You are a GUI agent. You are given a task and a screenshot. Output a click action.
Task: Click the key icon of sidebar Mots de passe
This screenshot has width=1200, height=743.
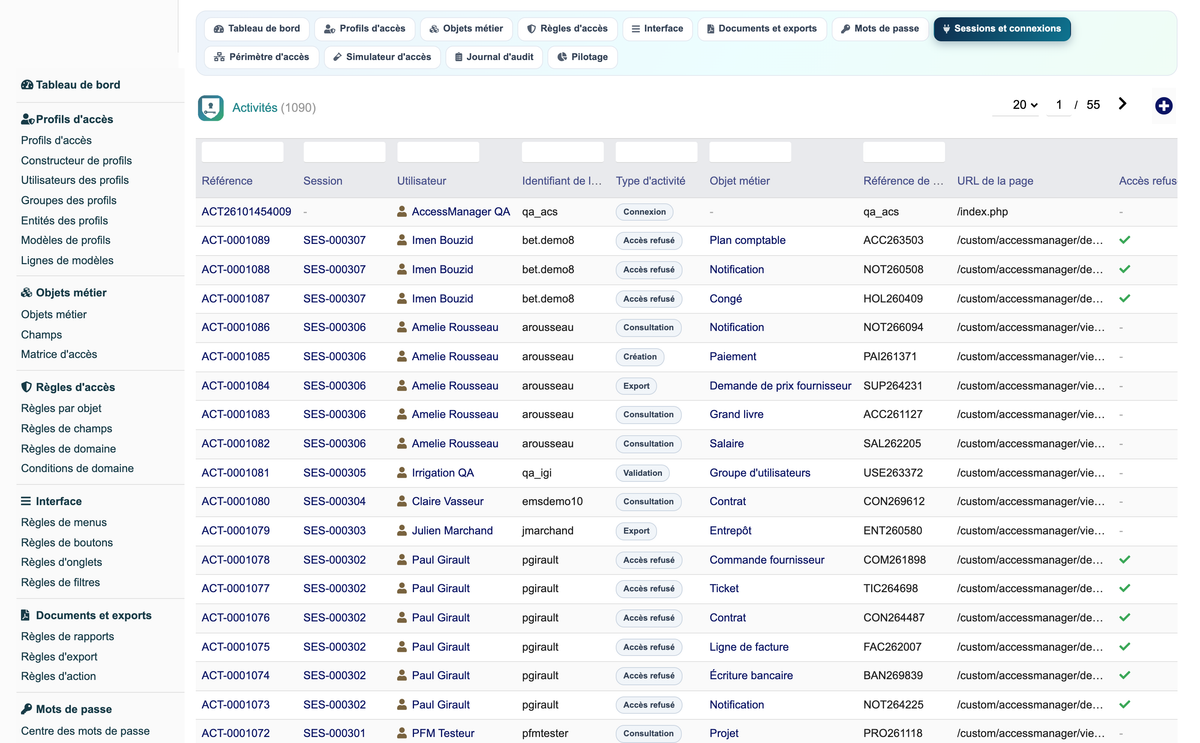pyautogui.click(x=27, y=709)
